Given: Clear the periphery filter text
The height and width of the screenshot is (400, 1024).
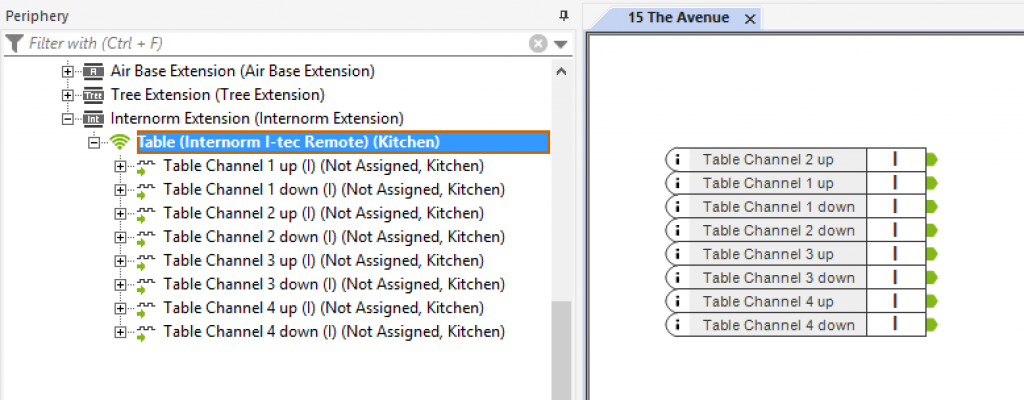Looking at the screenshot, I should [538, 44].
